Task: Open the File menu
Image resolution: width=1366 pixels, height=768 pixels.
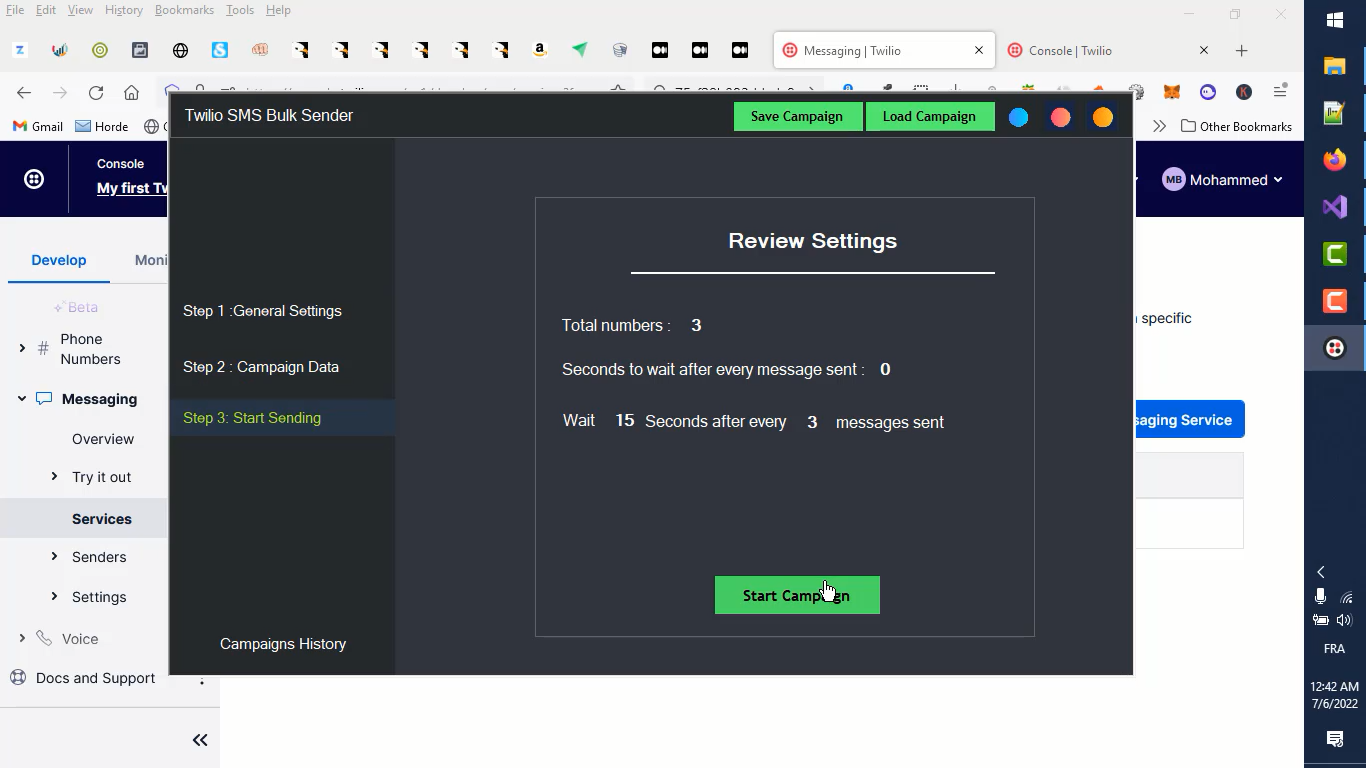Action: click(15, 10)
